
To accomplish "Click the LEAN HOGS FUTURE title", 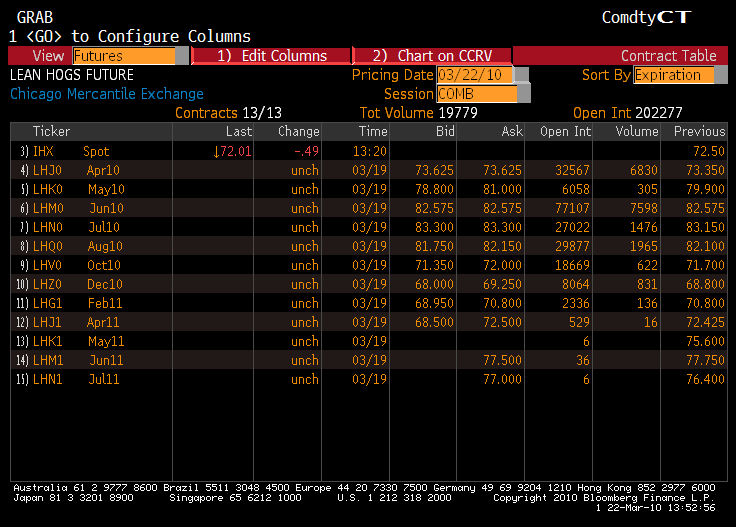I will [72, 75].
